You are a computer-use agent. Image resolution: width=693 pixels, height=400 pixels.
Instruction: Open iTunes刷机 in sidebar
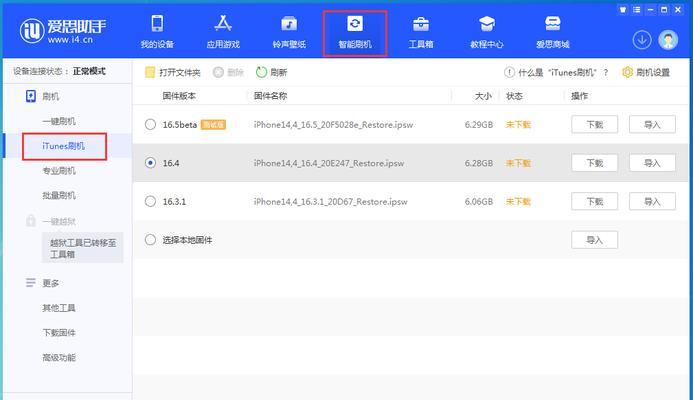tap(64, 146)
